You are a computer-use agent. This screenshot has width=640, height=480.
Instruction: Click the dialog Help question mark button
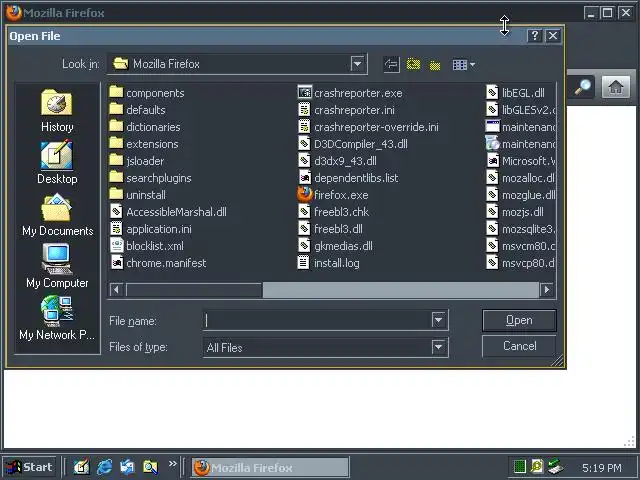(534, 36)
